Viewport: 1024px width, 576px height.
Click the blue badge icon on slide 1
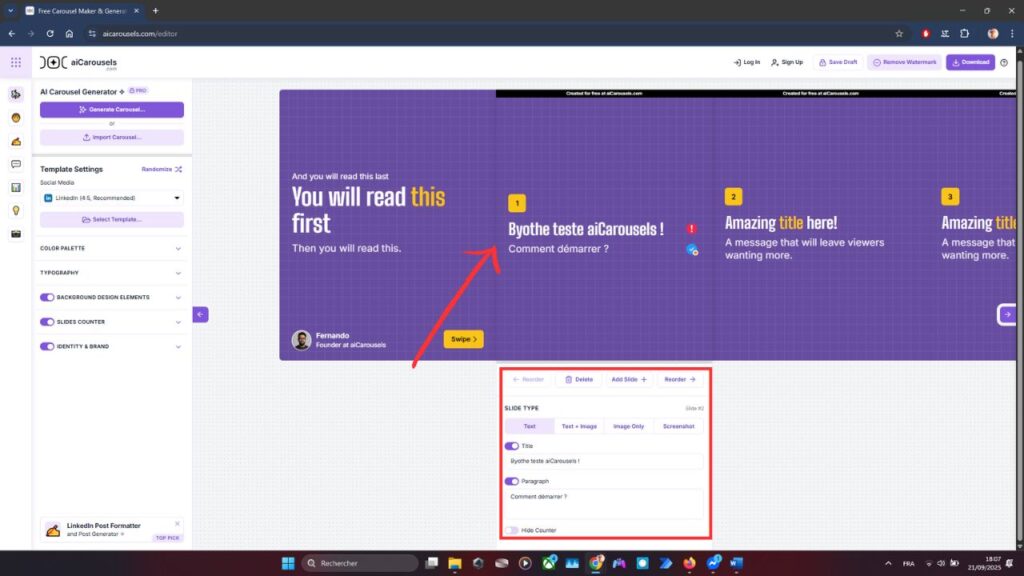point(692,249)
